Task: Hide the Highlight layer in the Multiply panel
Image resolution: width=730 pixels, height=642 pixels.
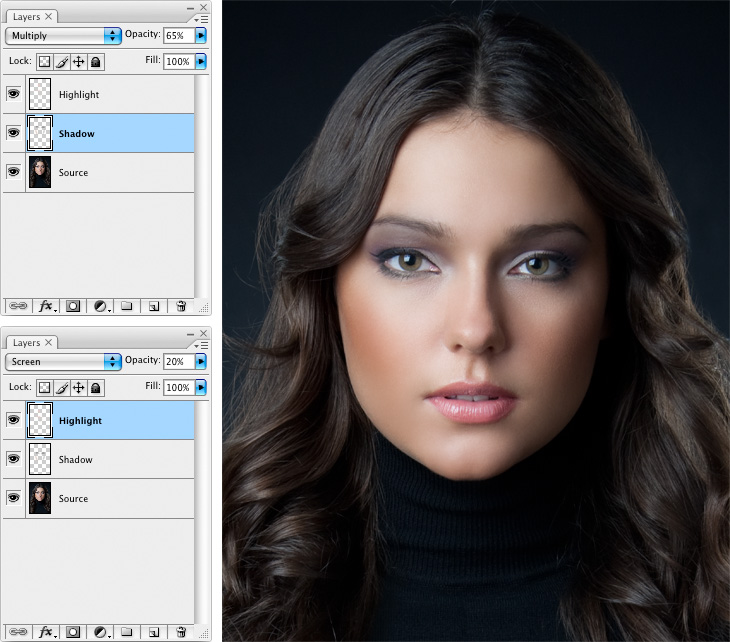Action: click(14, 94)
